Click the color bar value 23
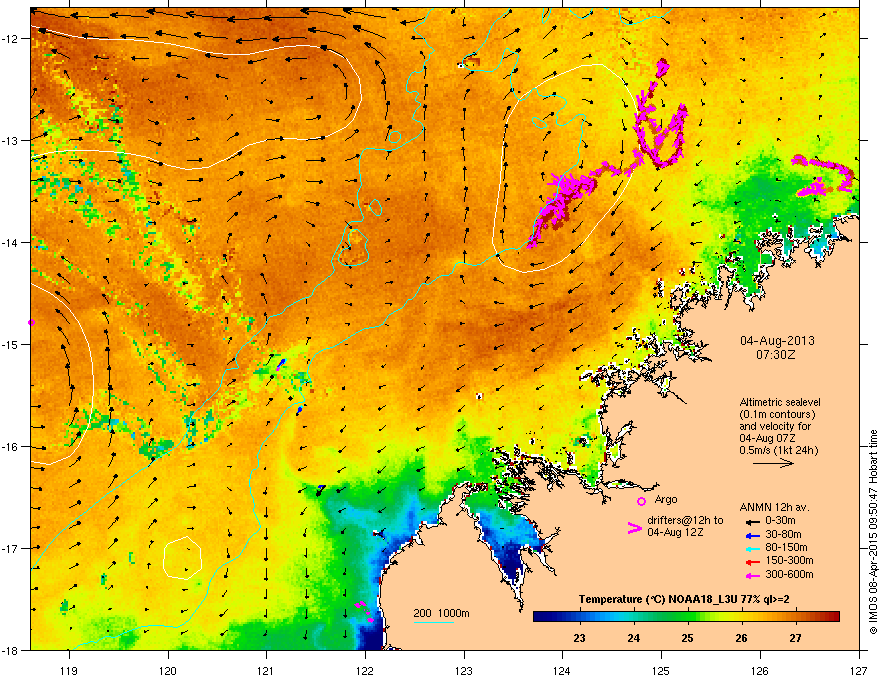 click(580, 638)
